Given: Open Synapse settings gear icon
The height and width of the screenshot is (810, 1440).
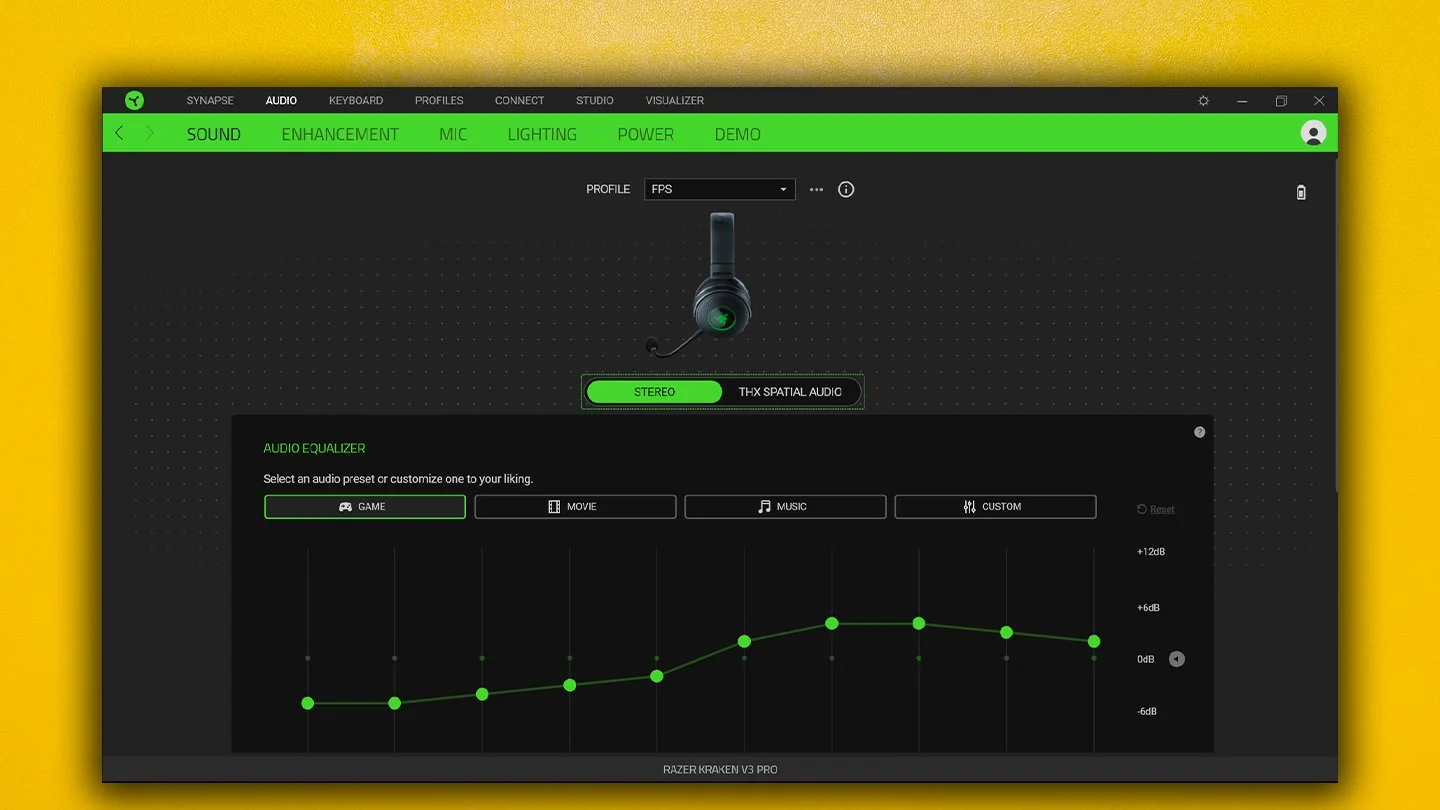Looking at the screenshot, I should pyautogui.click(x=1204, y=101).
